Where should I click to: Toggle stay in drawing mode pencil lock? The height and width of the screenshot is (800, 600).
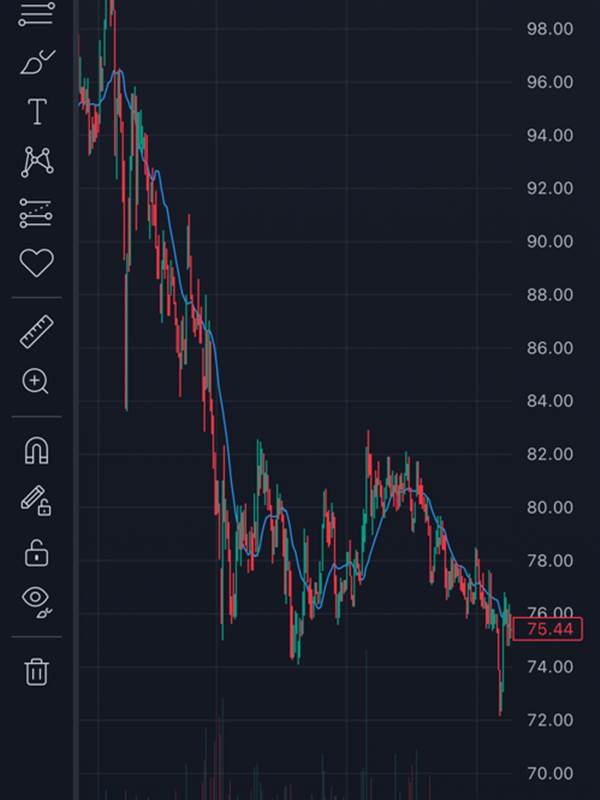pyautogui.click(x=36, y=501)
